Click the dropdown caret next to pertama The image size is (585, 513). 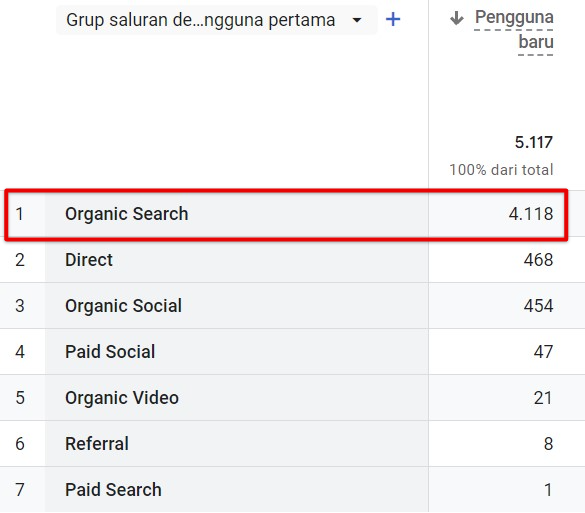pyautogui.click(x=357, y=20)
